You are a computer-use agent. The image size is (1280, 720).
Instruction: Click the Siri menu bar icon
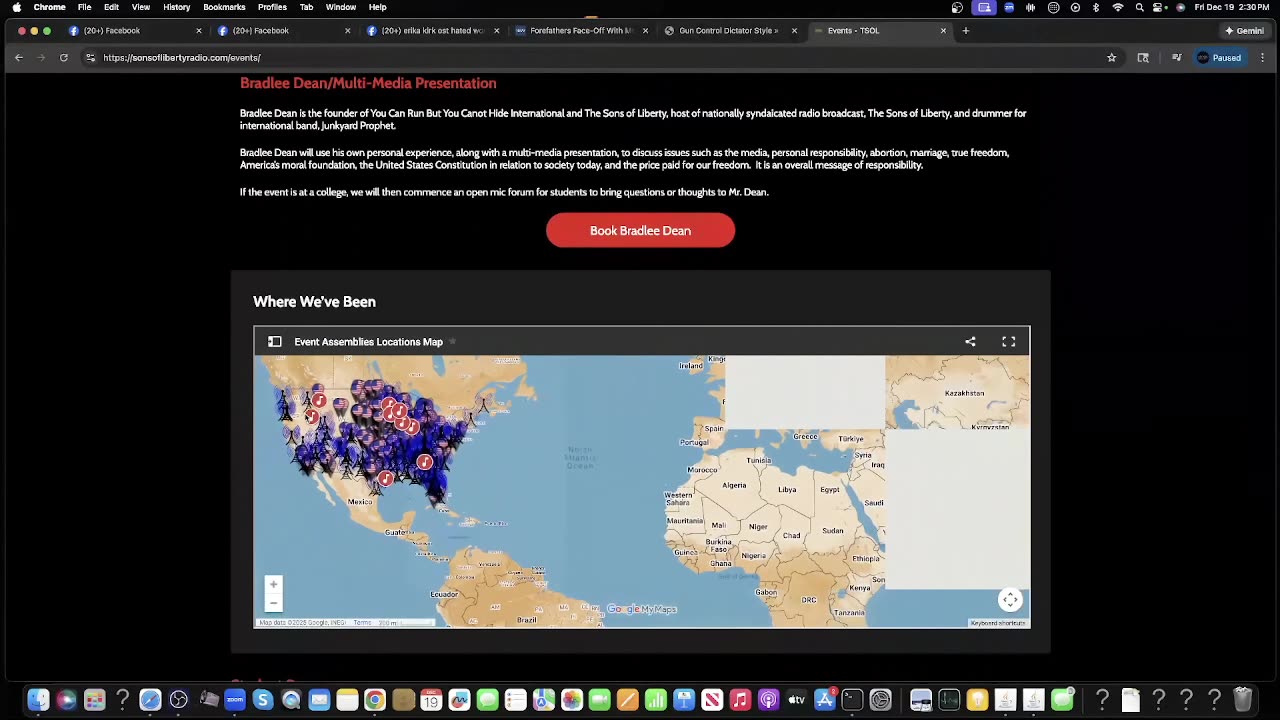tap(1181, 7)
